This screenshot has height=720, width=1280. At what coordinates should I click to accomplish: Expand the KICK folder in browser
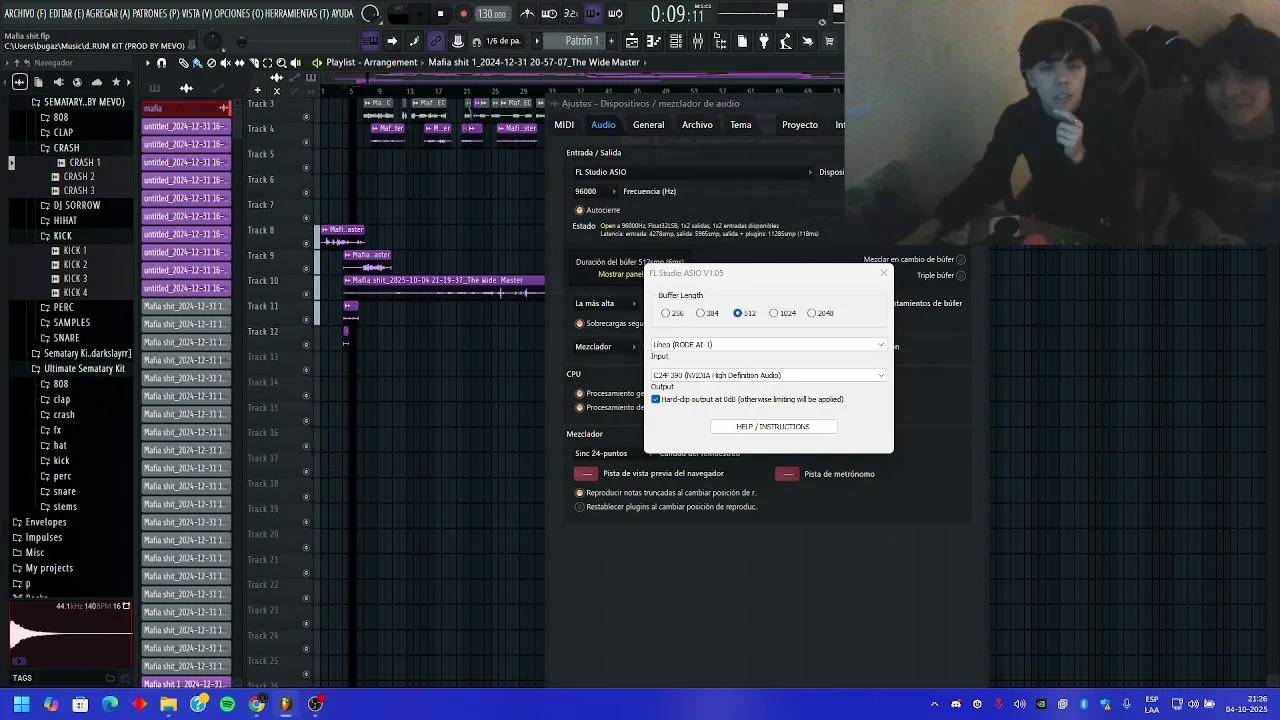tap(62, 236)
